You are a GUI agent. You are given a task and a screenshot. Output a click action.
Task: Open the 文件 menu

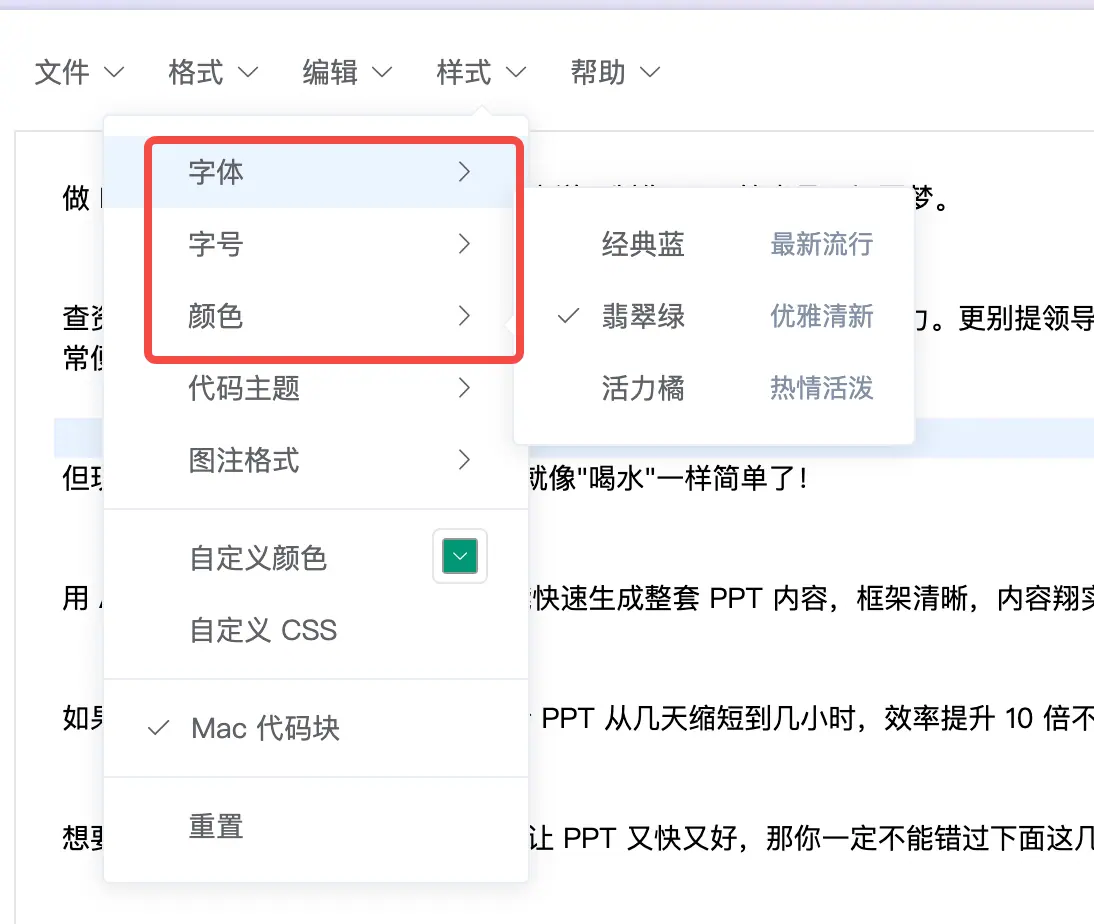pyautogui.click(x=79, y=72)
